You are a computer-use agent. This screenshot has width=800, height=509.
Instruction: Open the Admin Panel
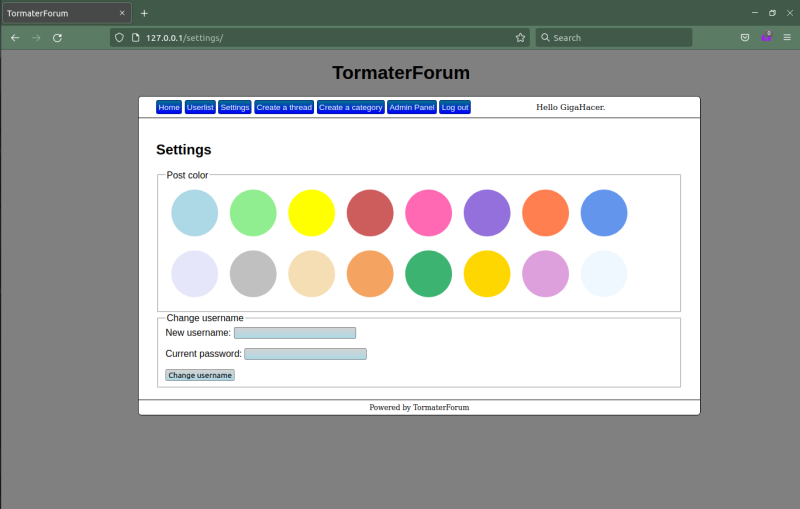click(412, 107)
